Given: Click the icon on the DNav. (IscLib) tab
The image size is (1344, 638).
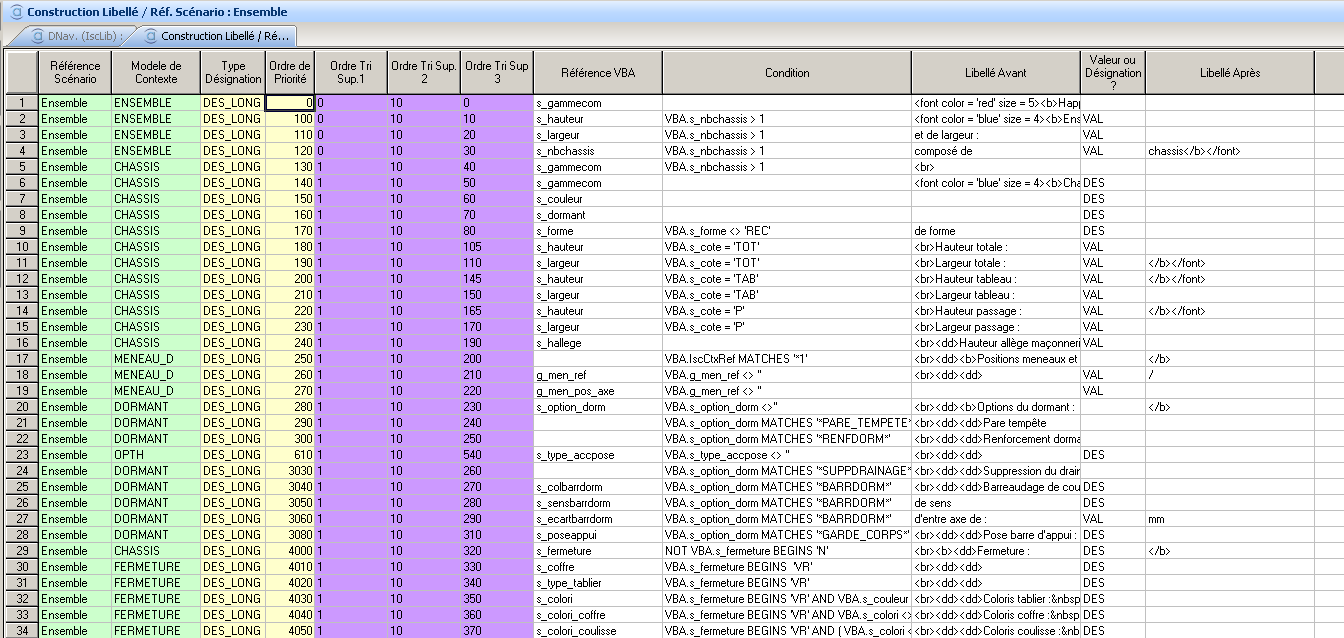Looking at the screenshot, I should click(38, 36).
